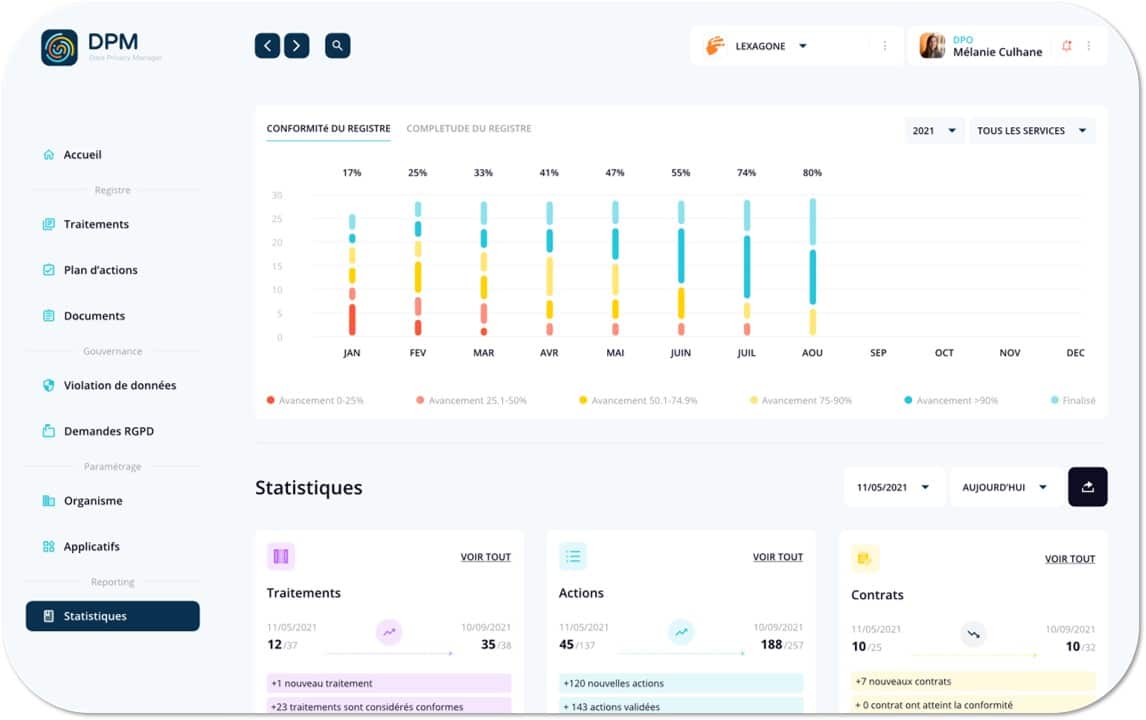The image size is (1146, 720).
Task: Open the LEXAGONE three-dot options menu
Action: coord(884,46)
